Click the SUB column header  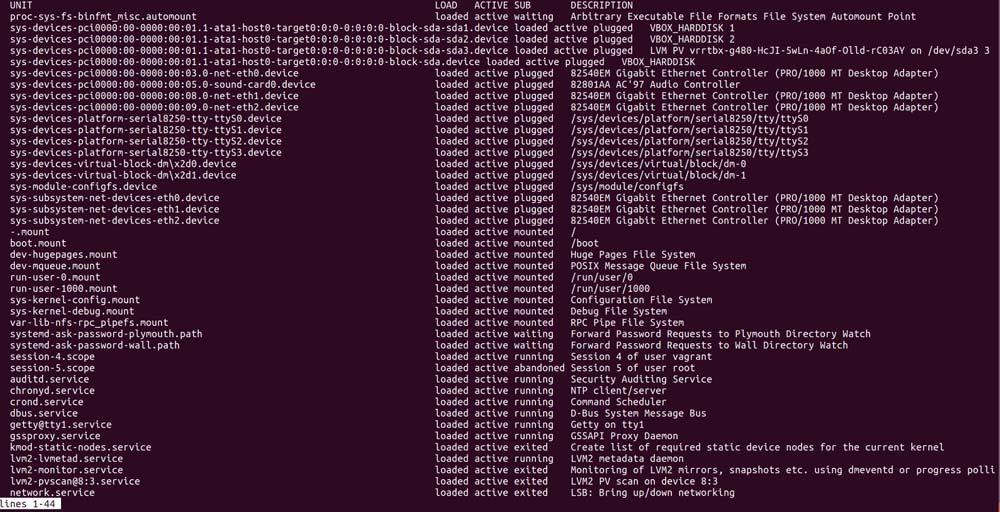(x=522, y=6)
